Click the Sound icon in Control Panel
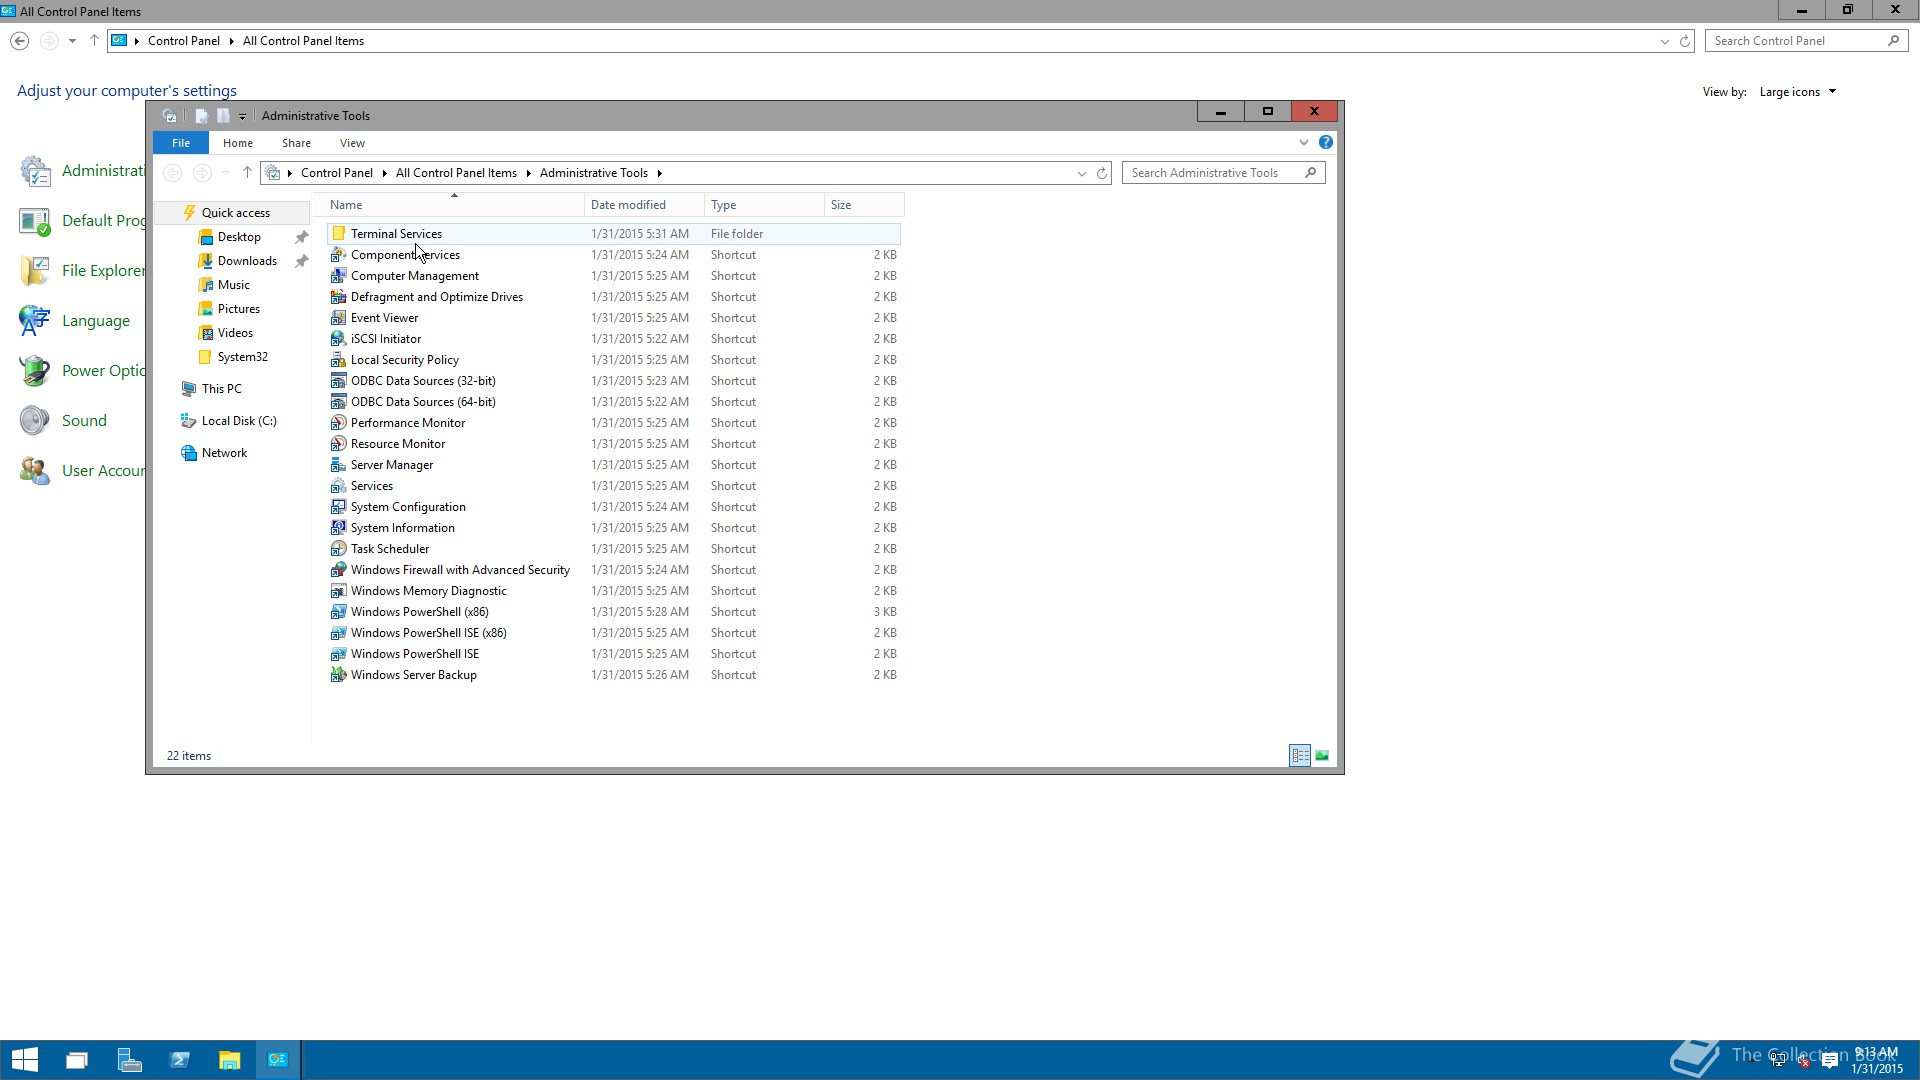The width and height of the screenshot is (1920, 1080). tap(34, 421)
